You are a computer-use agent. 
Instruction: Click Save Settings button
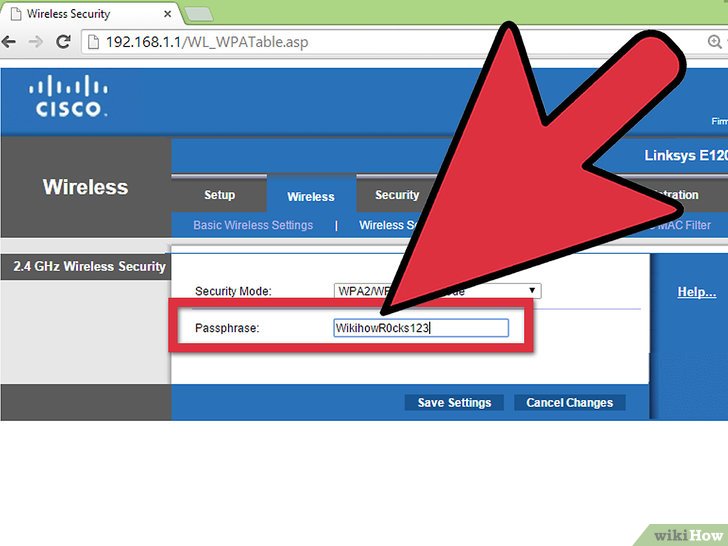tap(454, 403)
